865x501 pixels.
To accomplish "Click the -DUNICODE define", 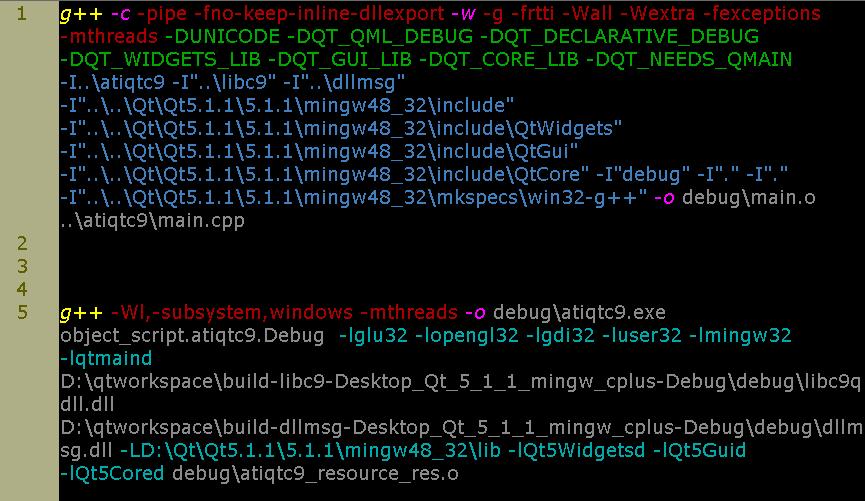I will coord(223,36).
